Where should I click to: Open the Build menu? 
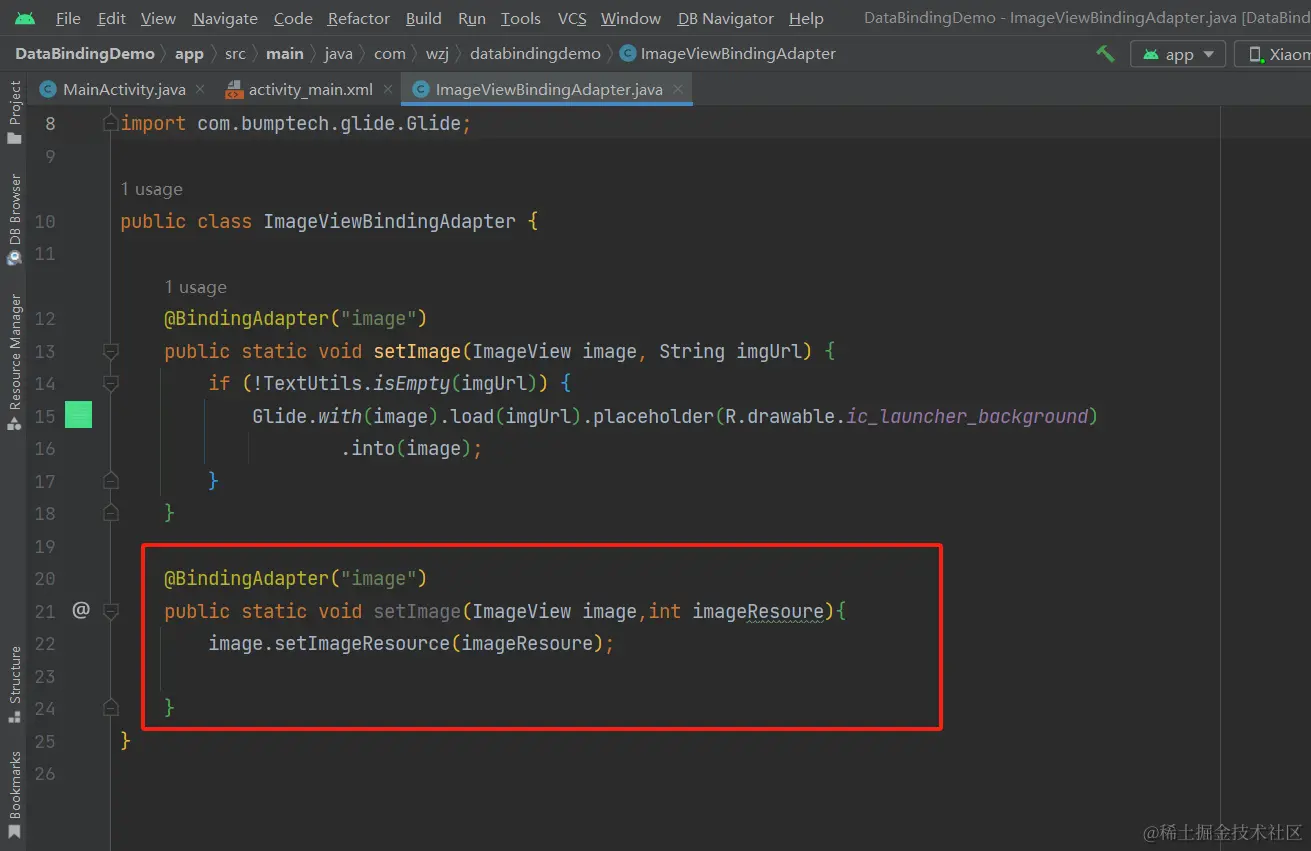(x=424, y=18)
